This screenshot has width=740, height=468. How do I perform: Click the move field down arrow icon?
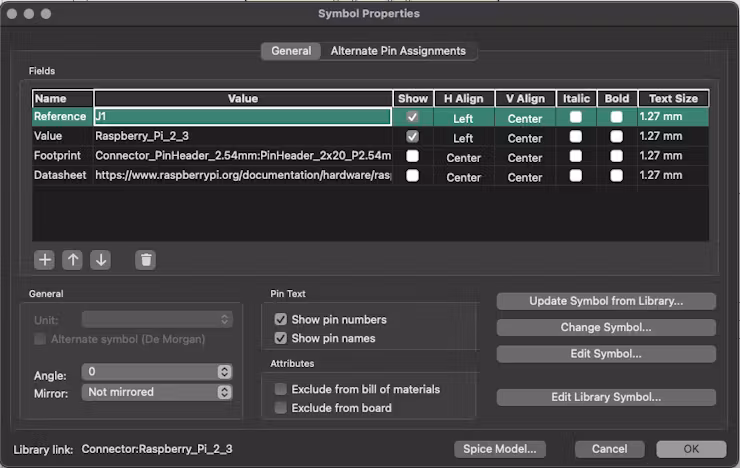[x=100, y=260]
